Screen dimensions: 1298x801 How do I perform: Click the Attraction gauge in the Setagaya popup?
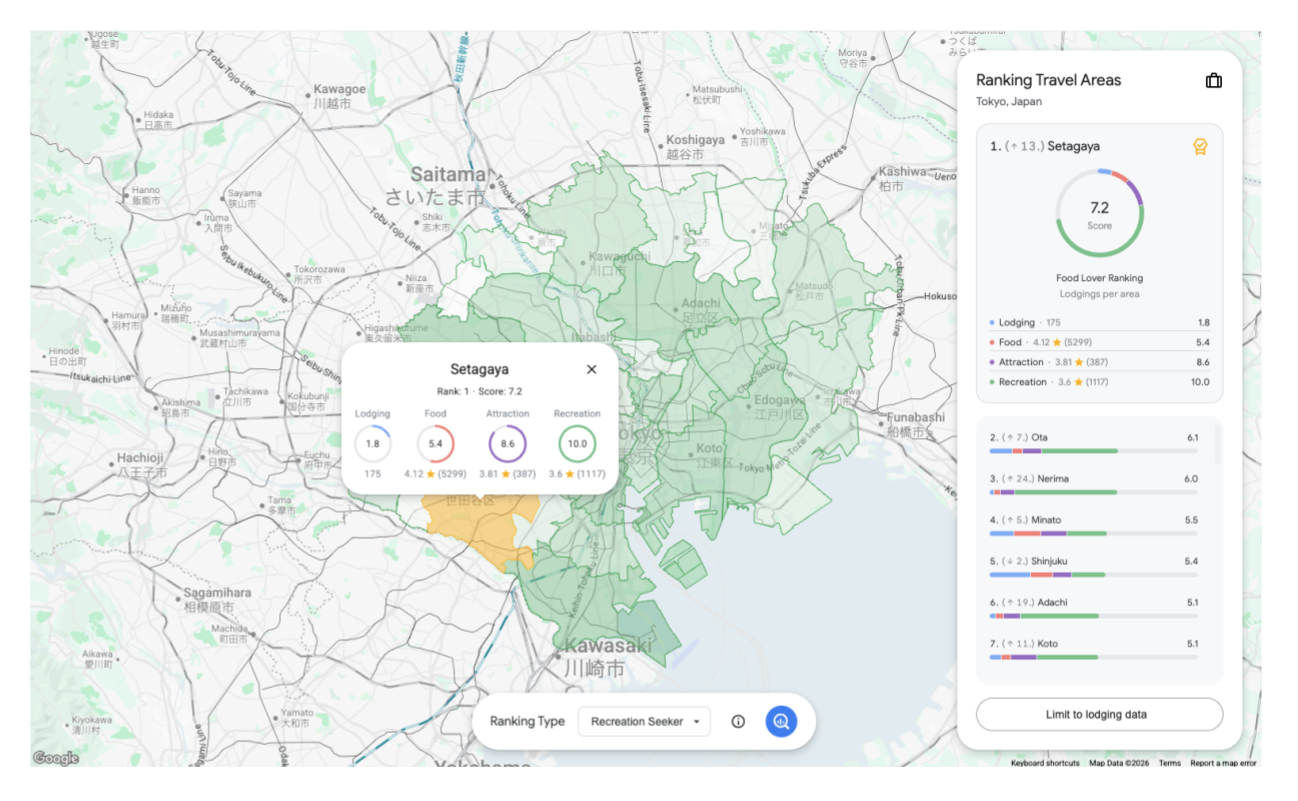[507, 442]
